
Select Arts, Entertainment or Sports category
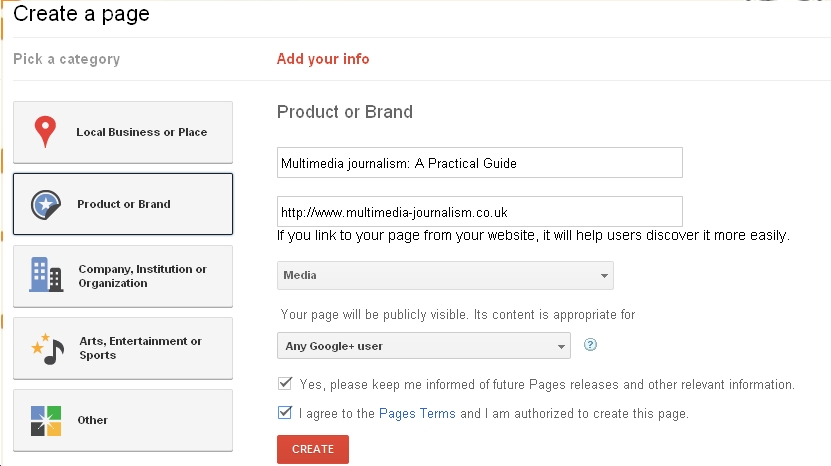coord(139,348)
